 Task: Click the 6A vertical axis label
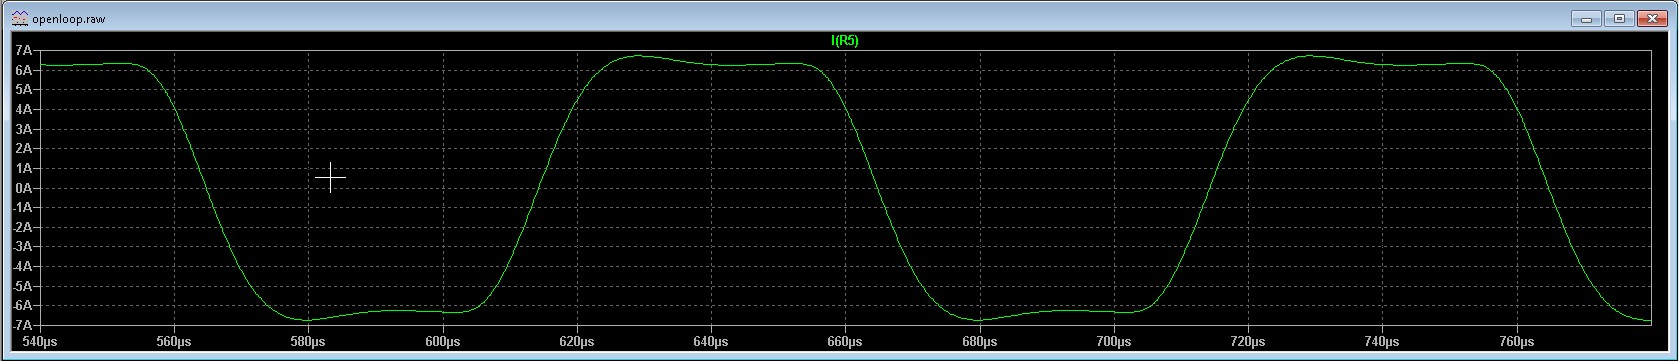(24, 70)
